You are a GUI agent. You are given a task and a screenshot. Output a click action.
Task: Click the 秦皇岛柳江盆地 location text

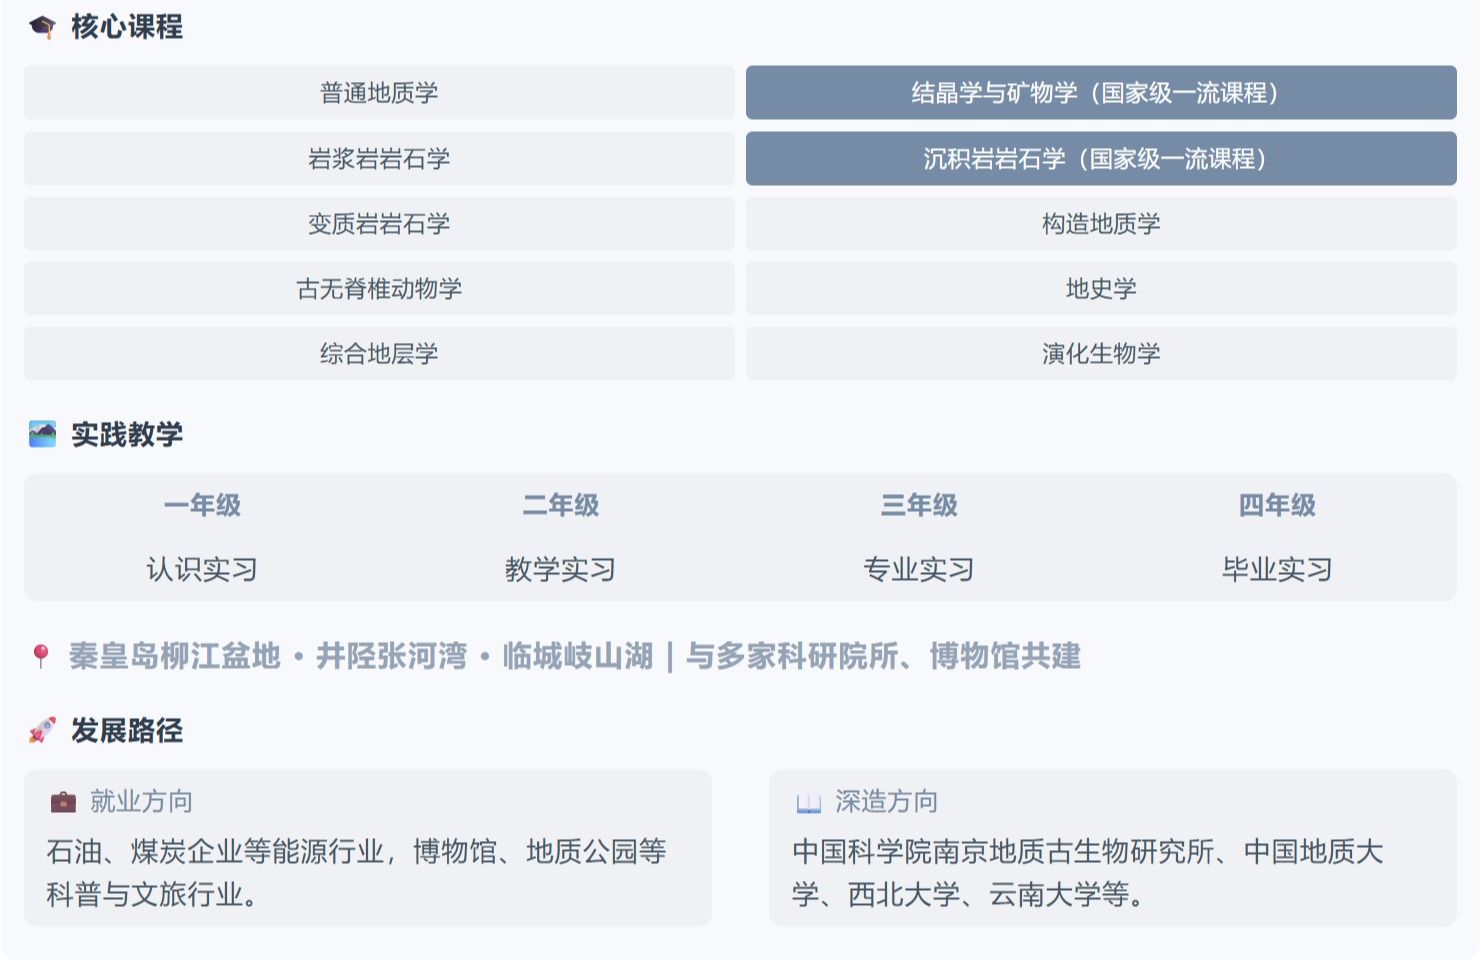[175, 656]
